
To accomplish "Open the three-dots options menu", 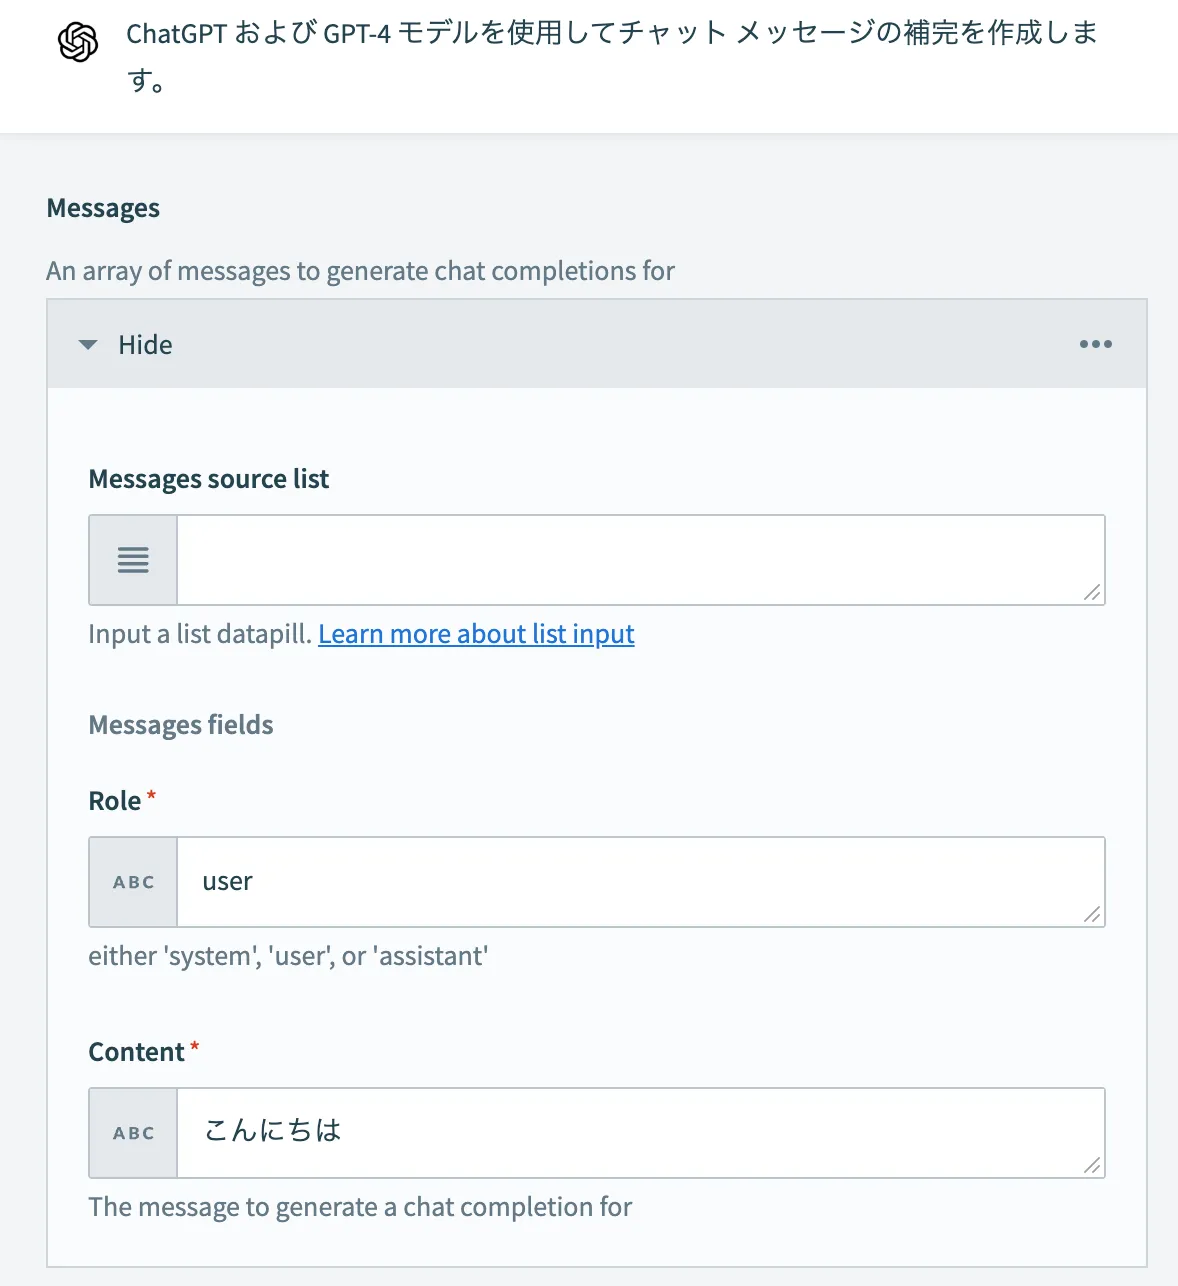I will click(x=1095, y=344).
